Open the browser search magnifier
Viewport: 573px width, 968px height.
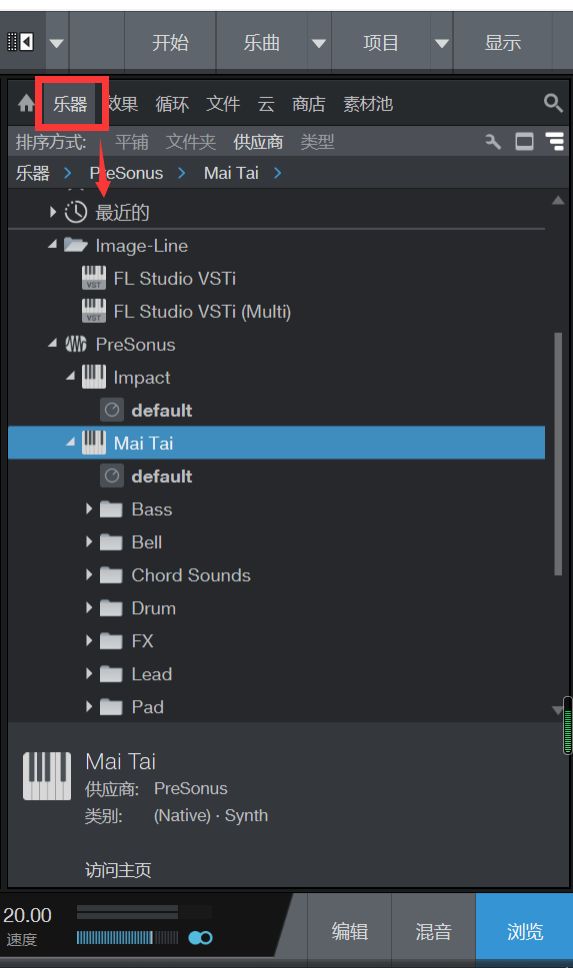pyautogui.click(x=553, y=103)
